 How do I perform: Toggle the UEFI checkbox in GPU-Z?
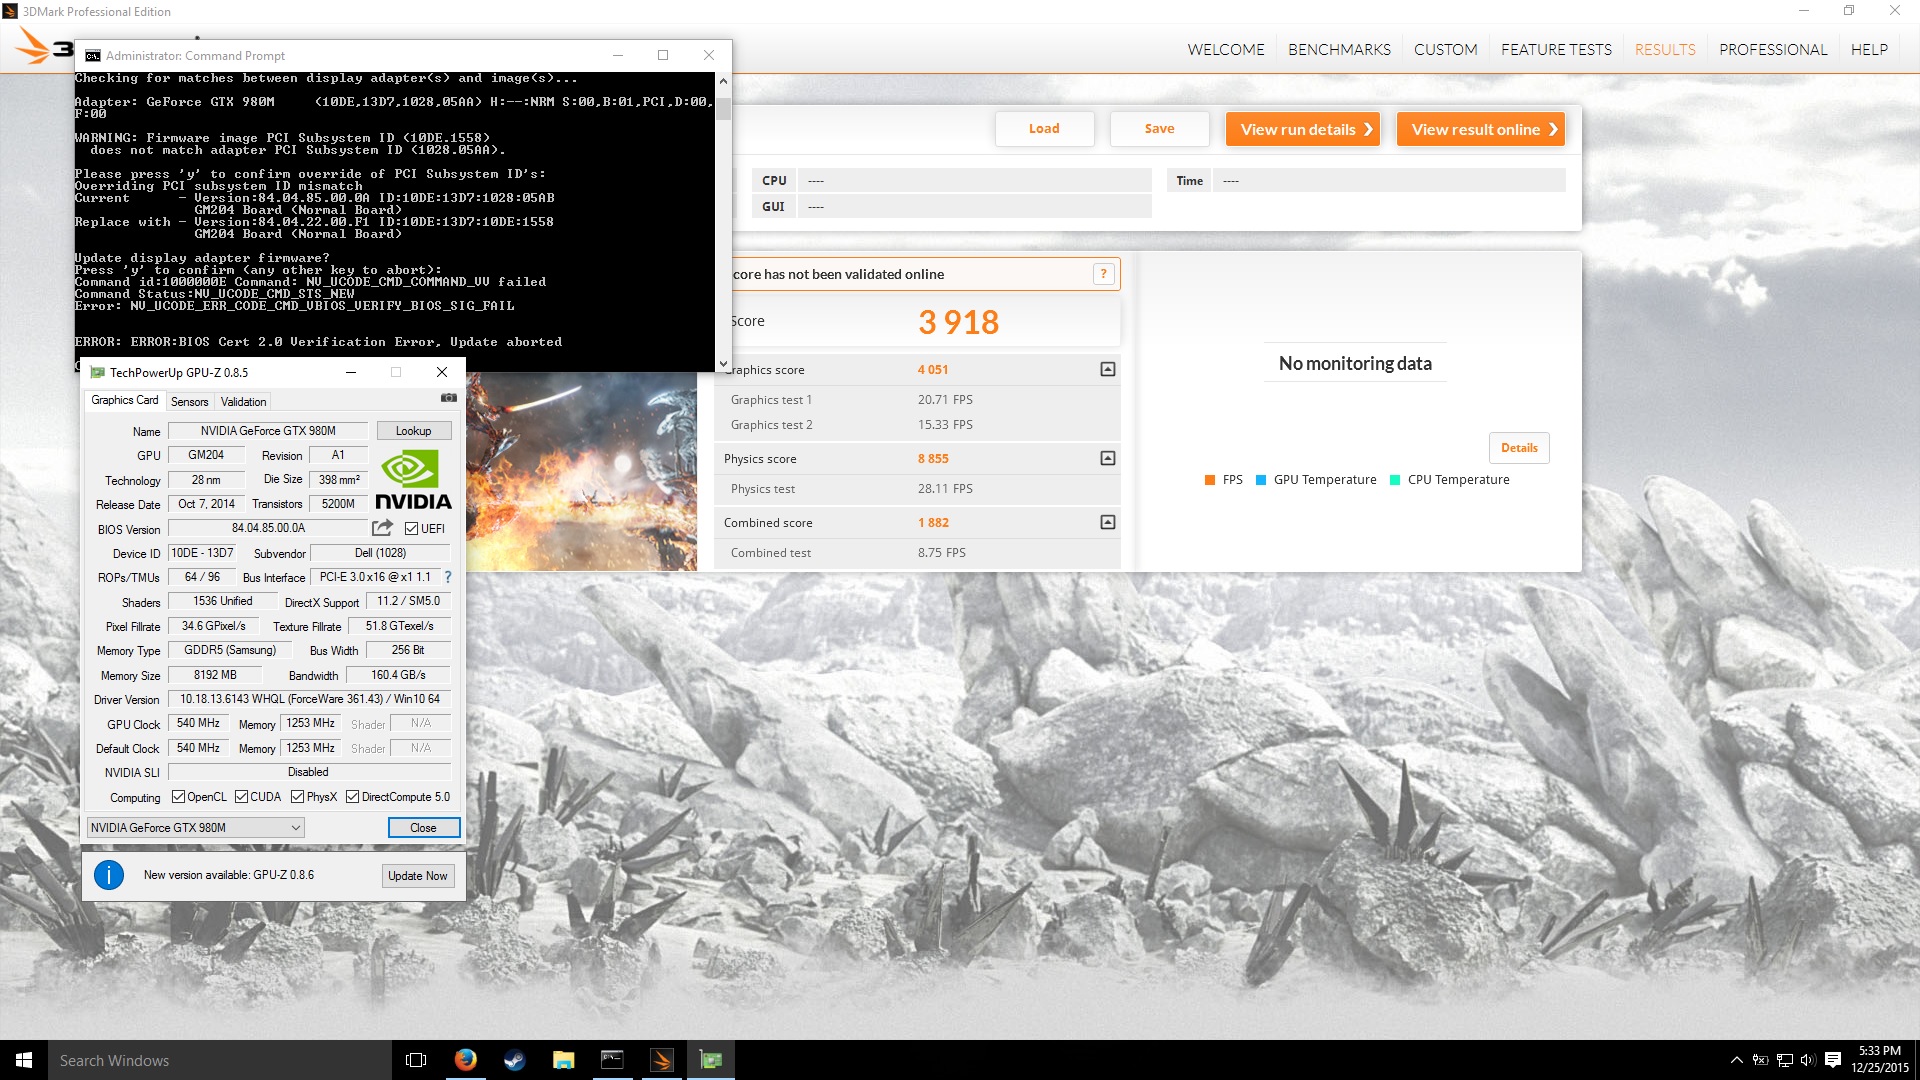[411, 528]
